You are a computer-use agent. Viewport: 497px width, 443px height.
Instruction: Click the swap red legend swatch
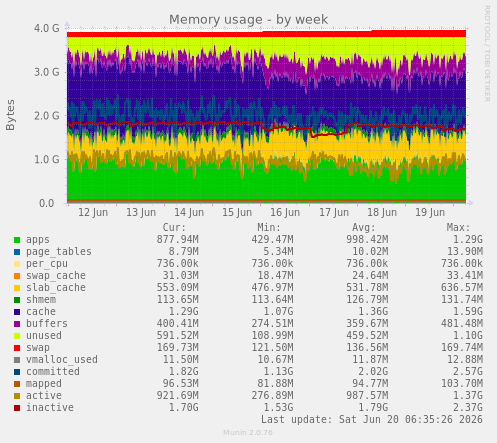pos(17,348)
